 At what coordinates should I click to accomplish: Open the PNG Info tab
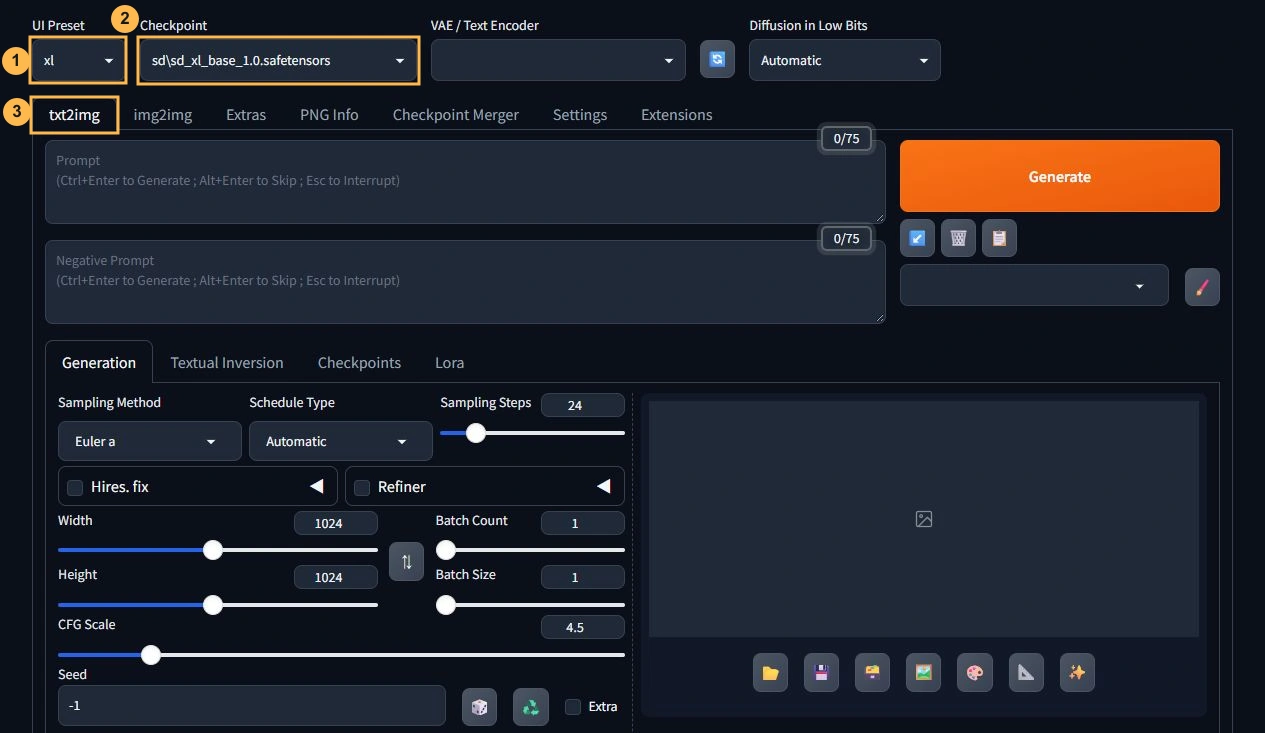[x=329, y=114]
